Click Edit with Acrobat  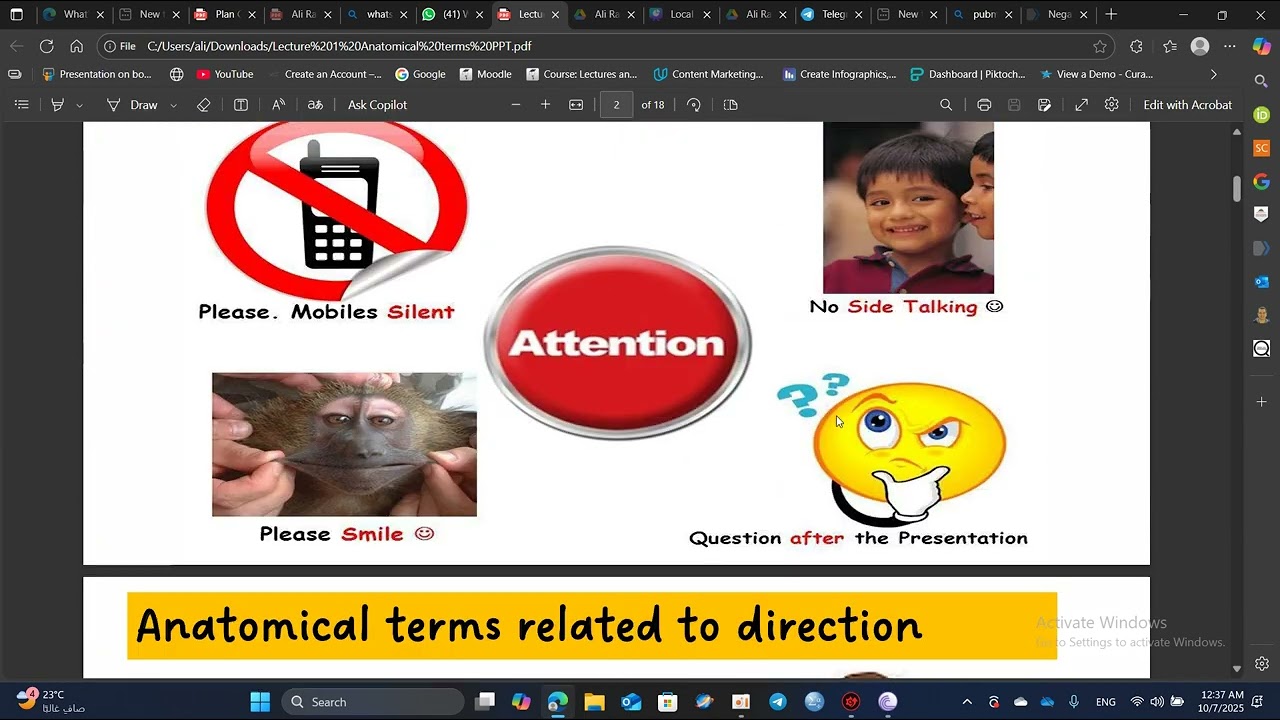[1187, 105]
